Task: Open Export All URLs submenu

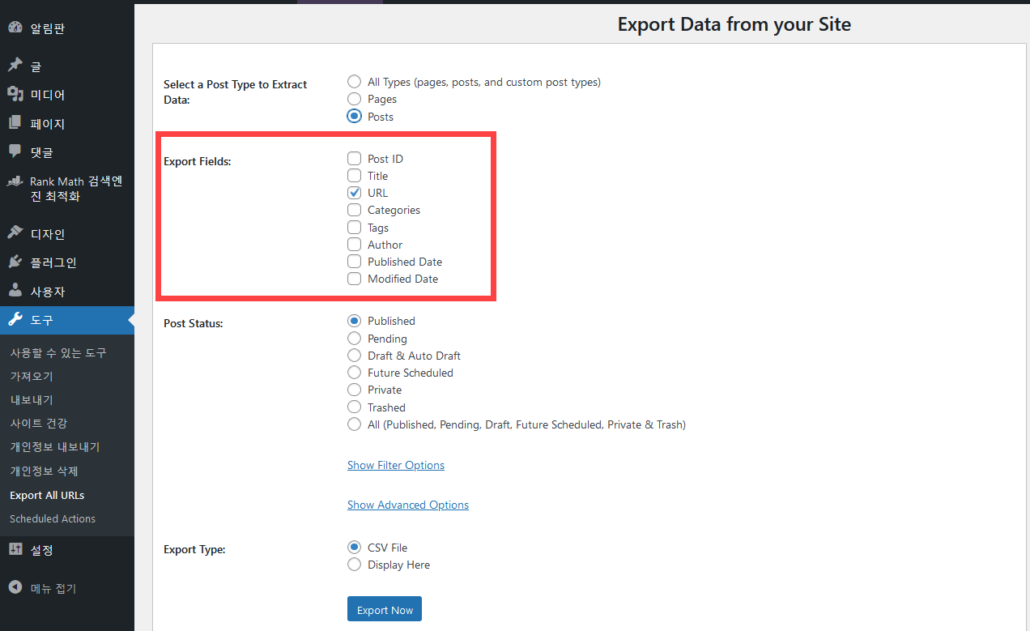Action: [47, 495]
